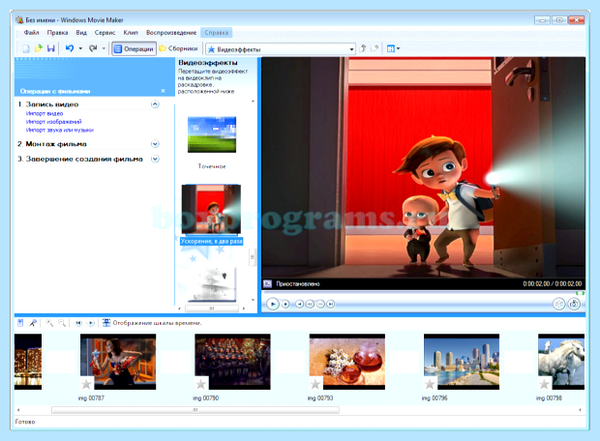Image resolution: width=600 pixels, height=441 pixels.
Task: Jump forward to the next clip
Action: pos(331,304)
